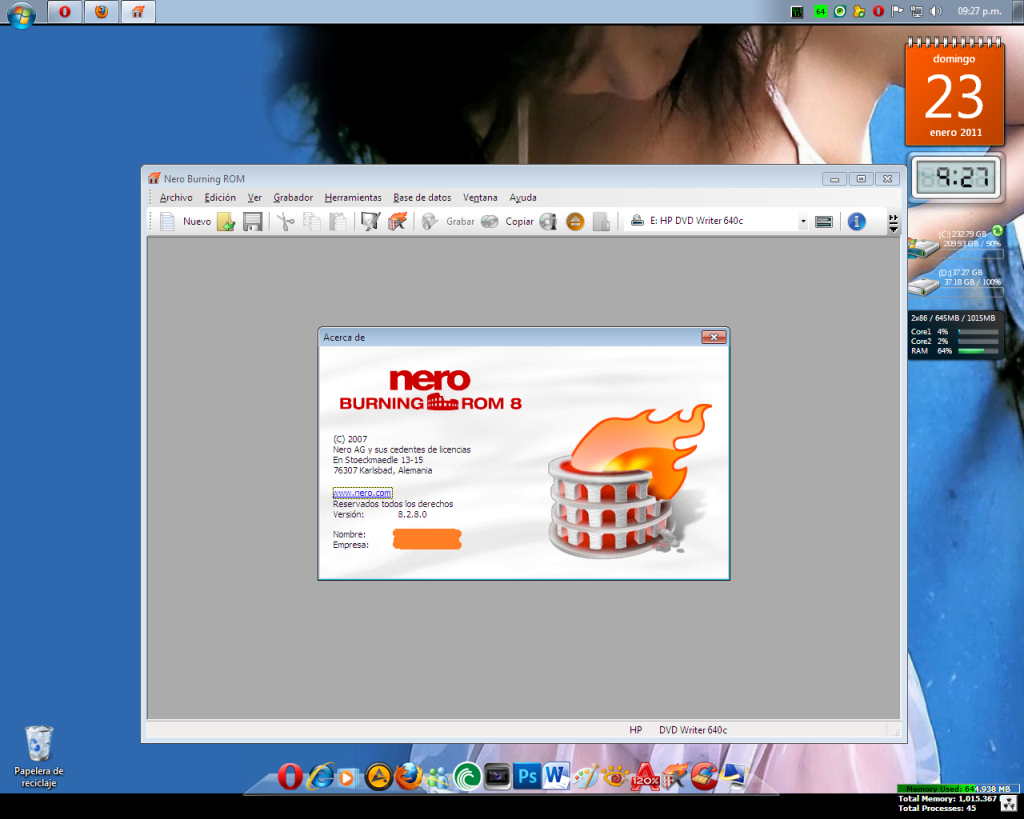This screenshot has height=819, width=1024.
Task: Click the digital clock gadget
Action: [955, 178]
